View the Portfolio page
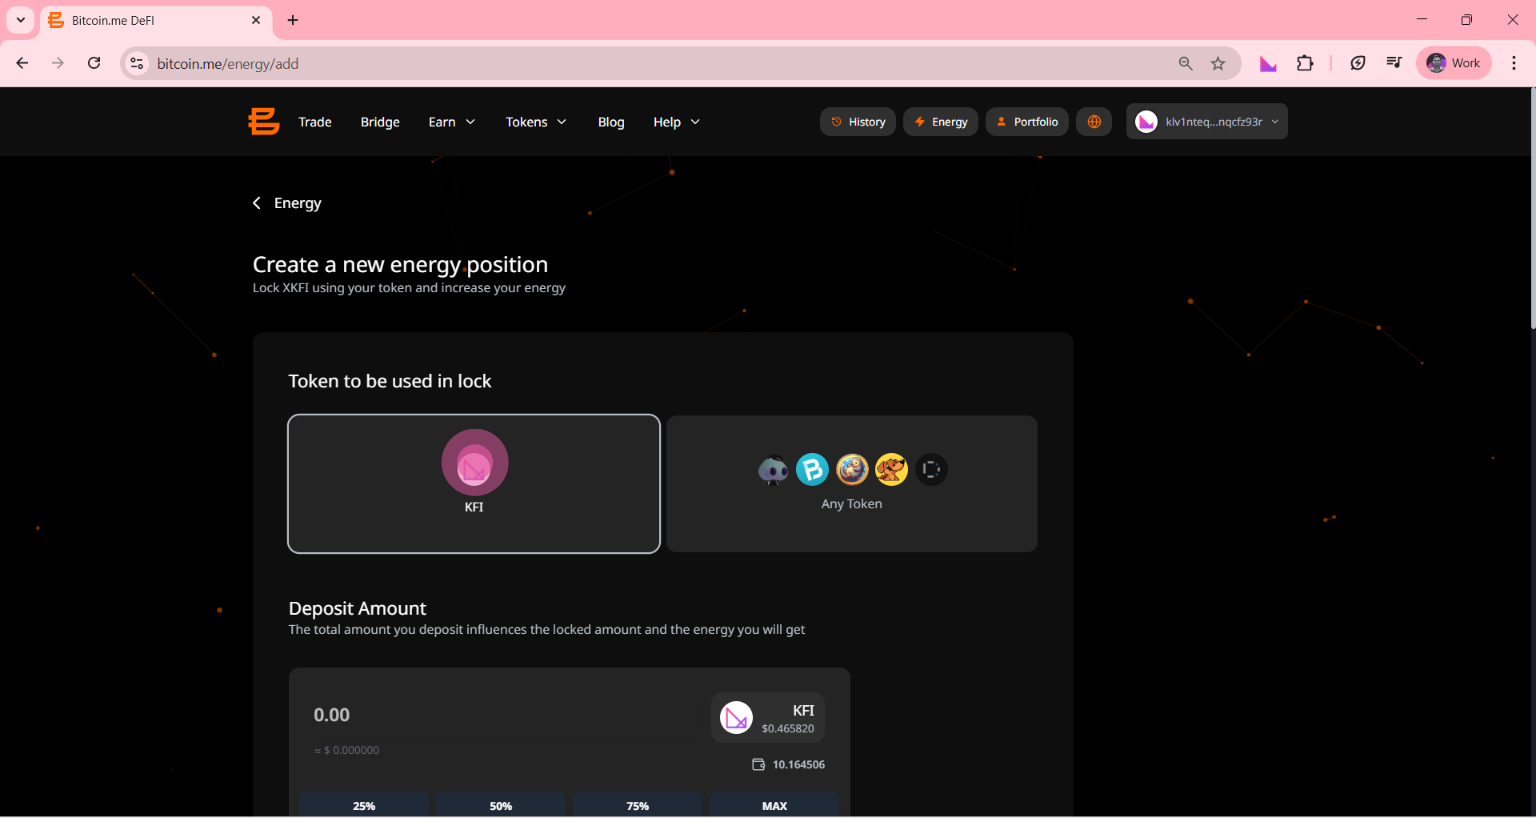 point(1027,122)
